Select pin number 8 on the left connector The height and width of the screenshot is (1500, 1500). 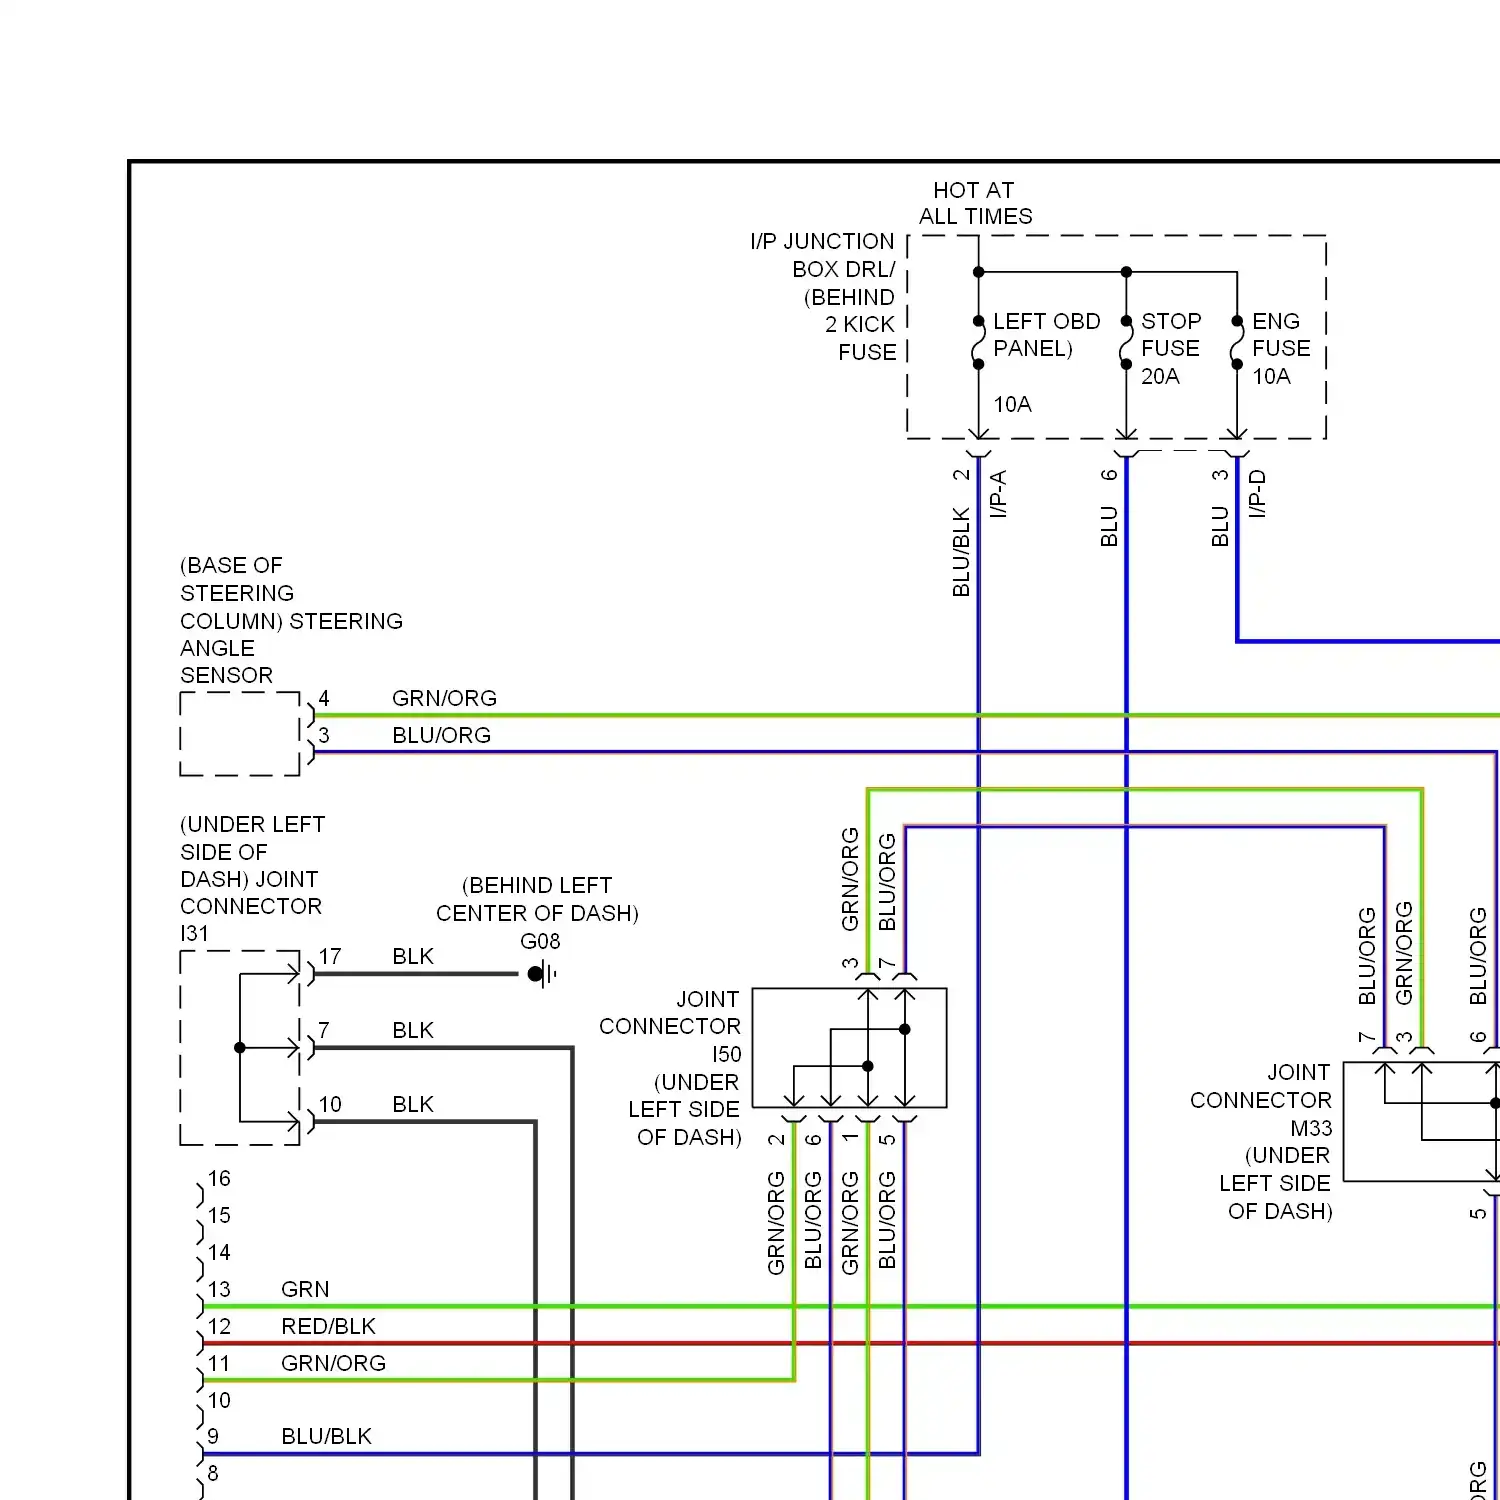pyautogui.click(x=213, y=1473)
